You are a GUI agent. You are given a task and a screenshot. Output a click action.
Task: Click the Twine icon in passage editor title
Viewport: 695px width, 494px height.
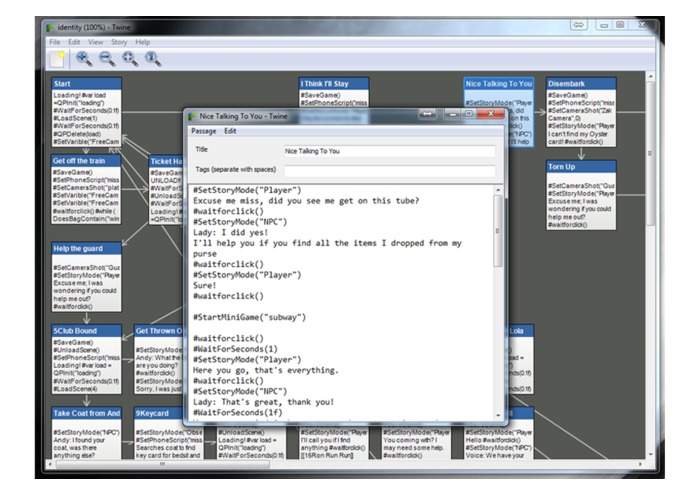point(192,117)
